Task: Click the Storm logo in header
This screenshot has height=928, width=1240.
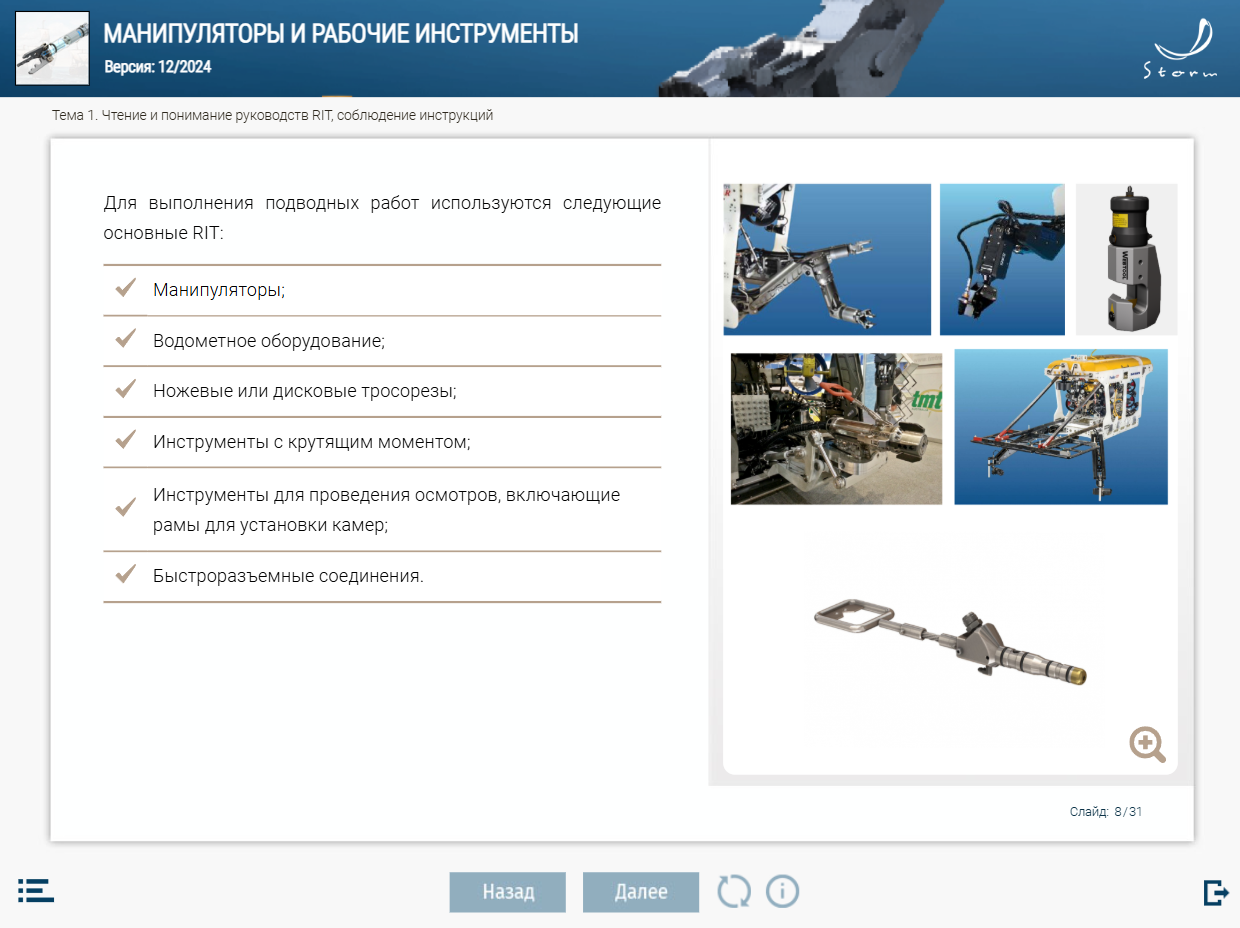Action: tap(1182, 49)
